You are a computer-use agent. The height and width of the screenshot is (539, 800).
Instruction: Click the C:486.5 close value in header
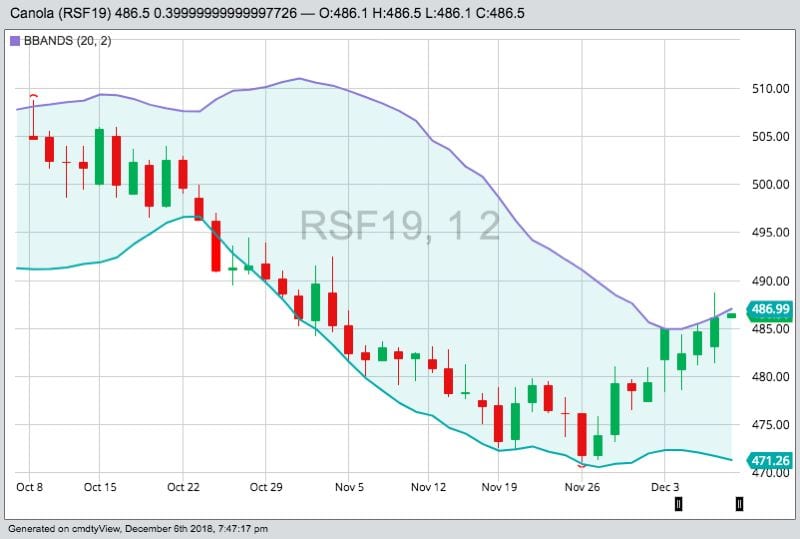coord(500,13)
